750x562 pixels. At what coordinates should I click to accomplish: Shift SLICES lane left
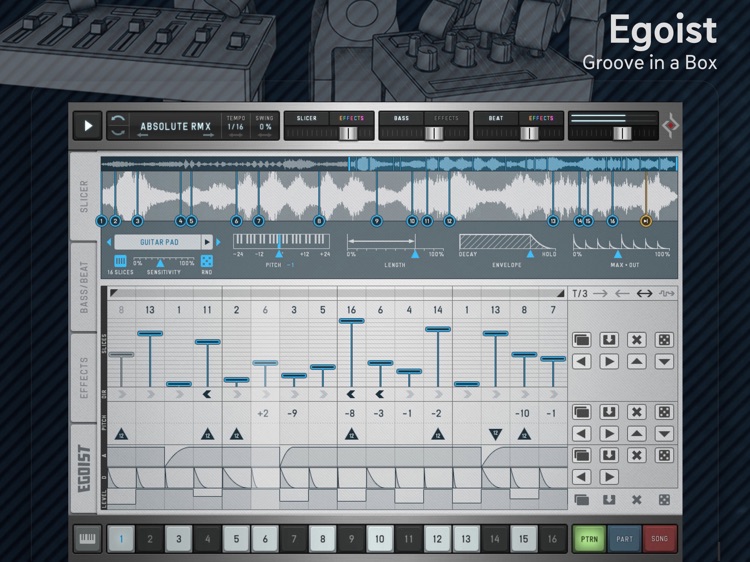pyautogui.click(x=581, y=362)
